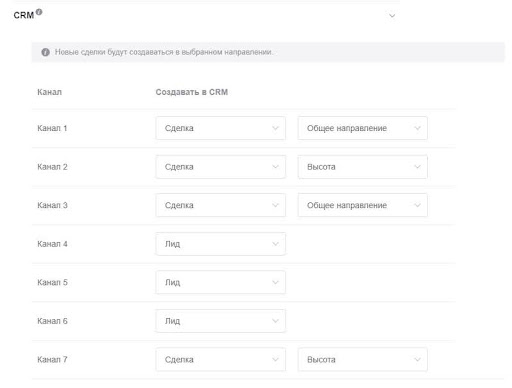This screenshot has width=512, height=388.
Task: Open the Канал 4 Лид dropdown
Action: (220, 244)
